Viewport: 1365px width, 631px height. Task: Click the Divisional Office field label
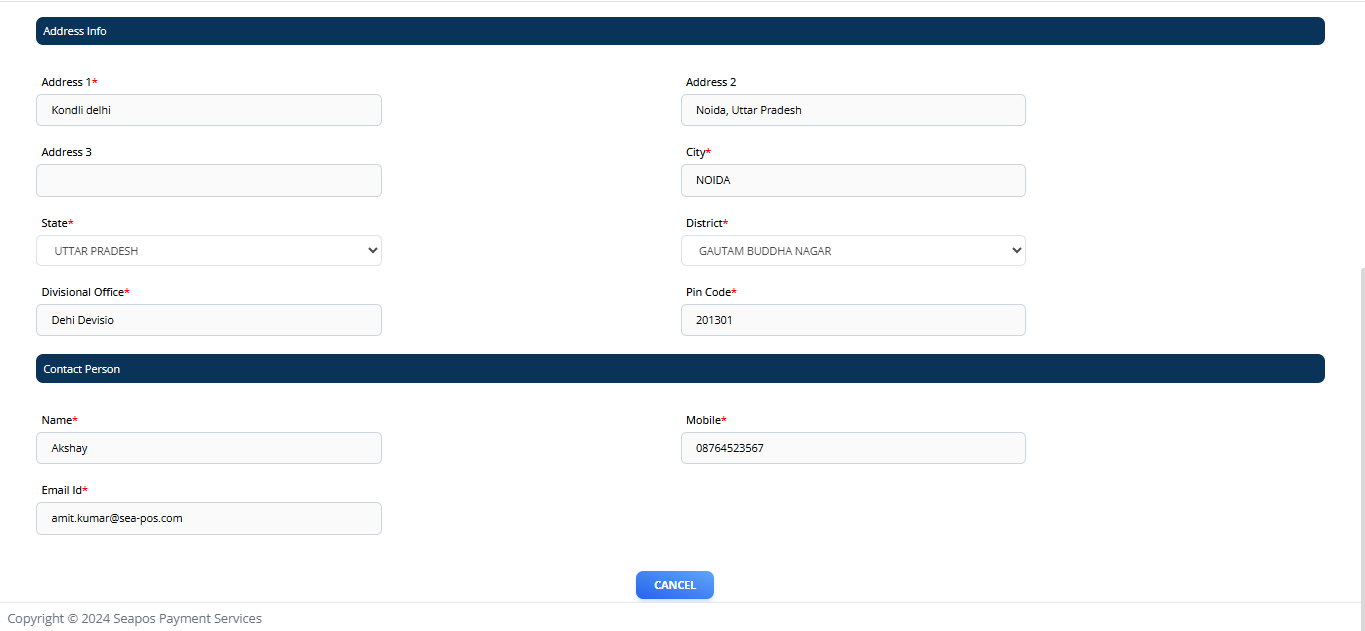tap(85, 292)
